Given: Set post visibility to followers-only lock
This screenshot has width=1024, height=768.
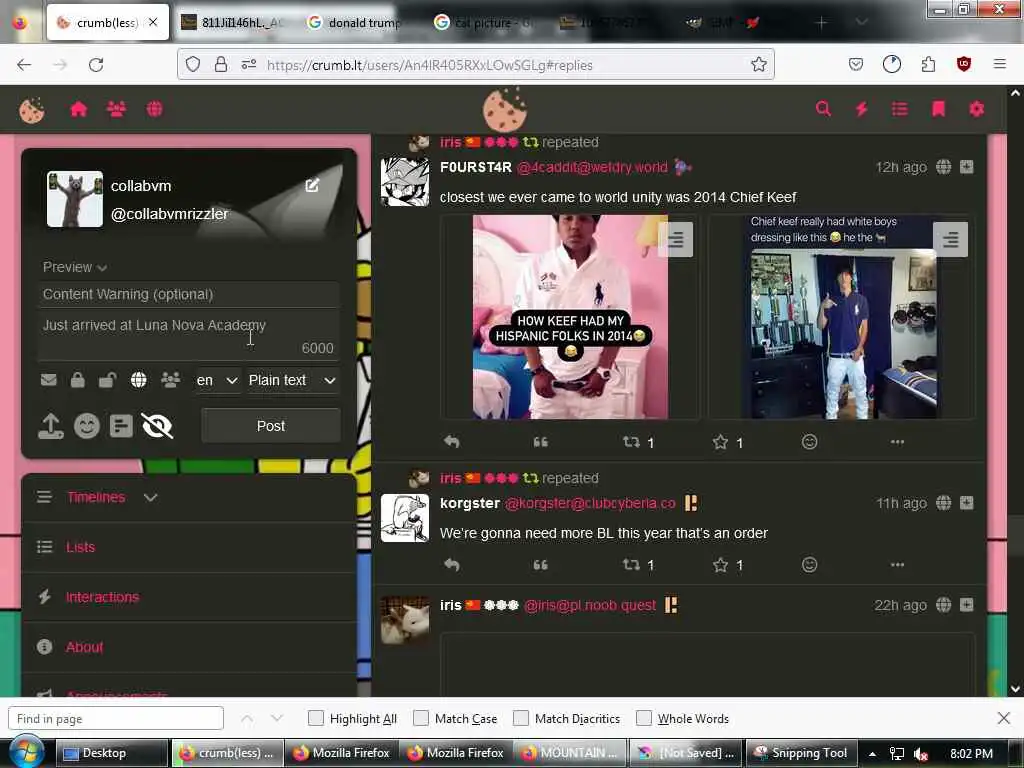Looking at the screenshot, I should click(x=78, y=380).
